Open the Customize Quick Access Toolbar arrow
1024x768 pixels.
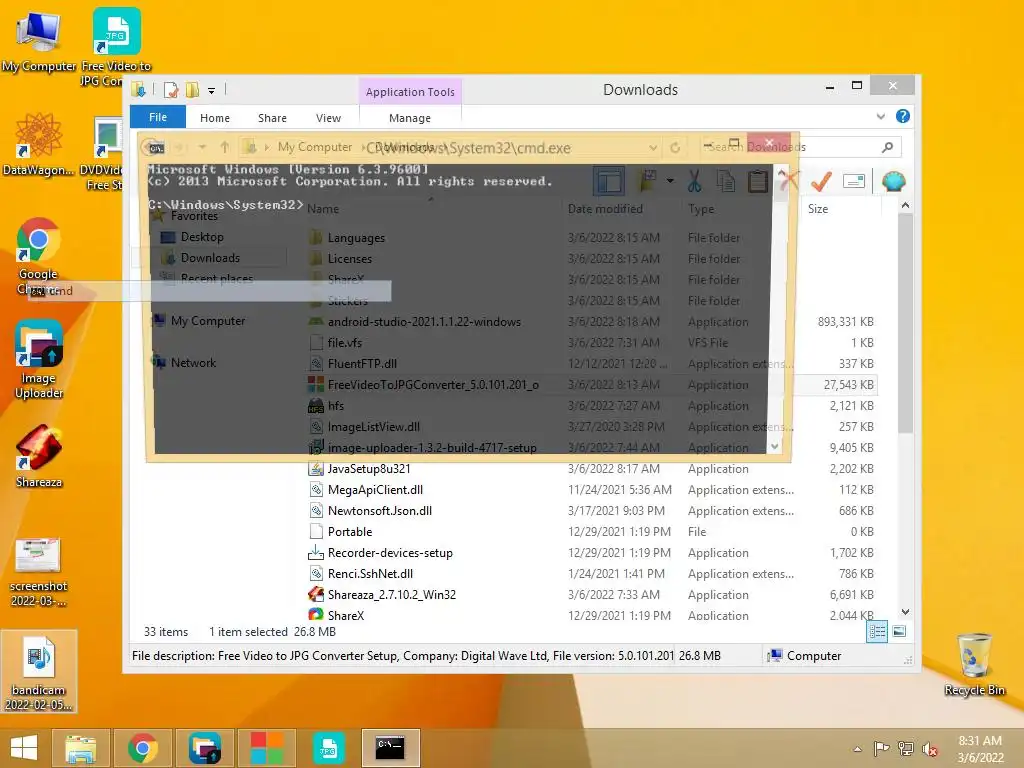click(x=212, y=91)
